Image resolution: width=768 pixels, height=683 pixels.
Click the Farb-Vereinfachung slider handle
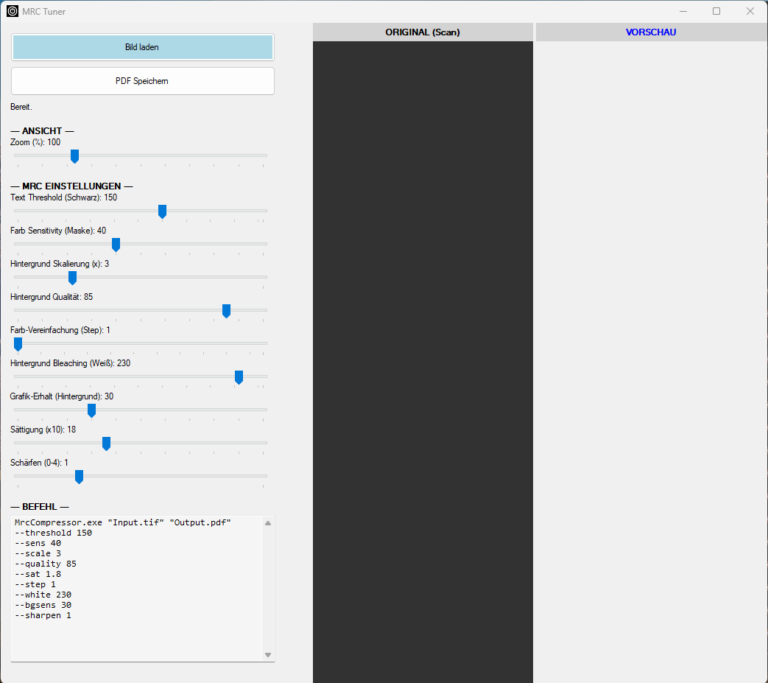(18, 344)
